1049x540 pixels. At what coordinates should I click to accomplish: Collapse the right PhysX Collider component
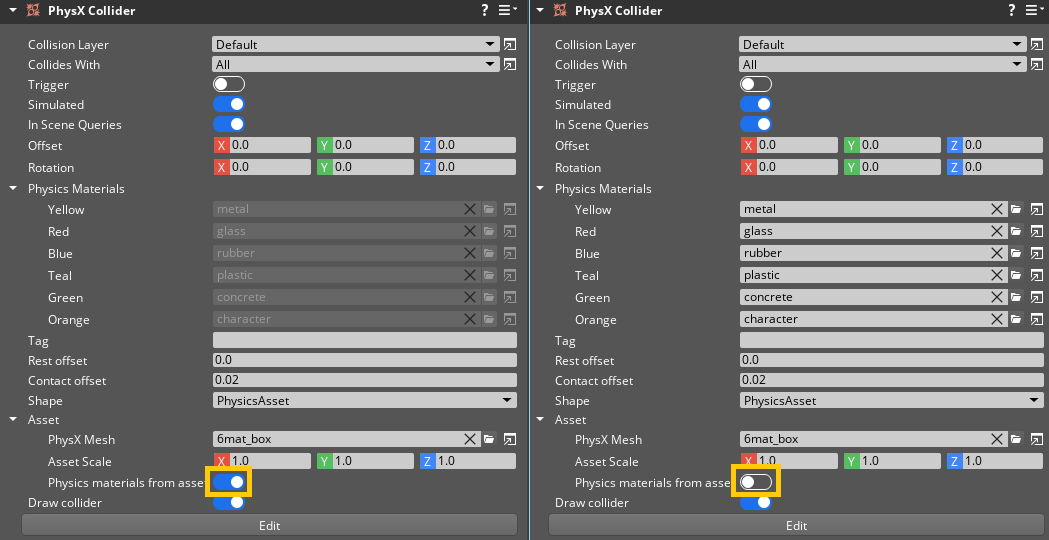pos(540,10)
